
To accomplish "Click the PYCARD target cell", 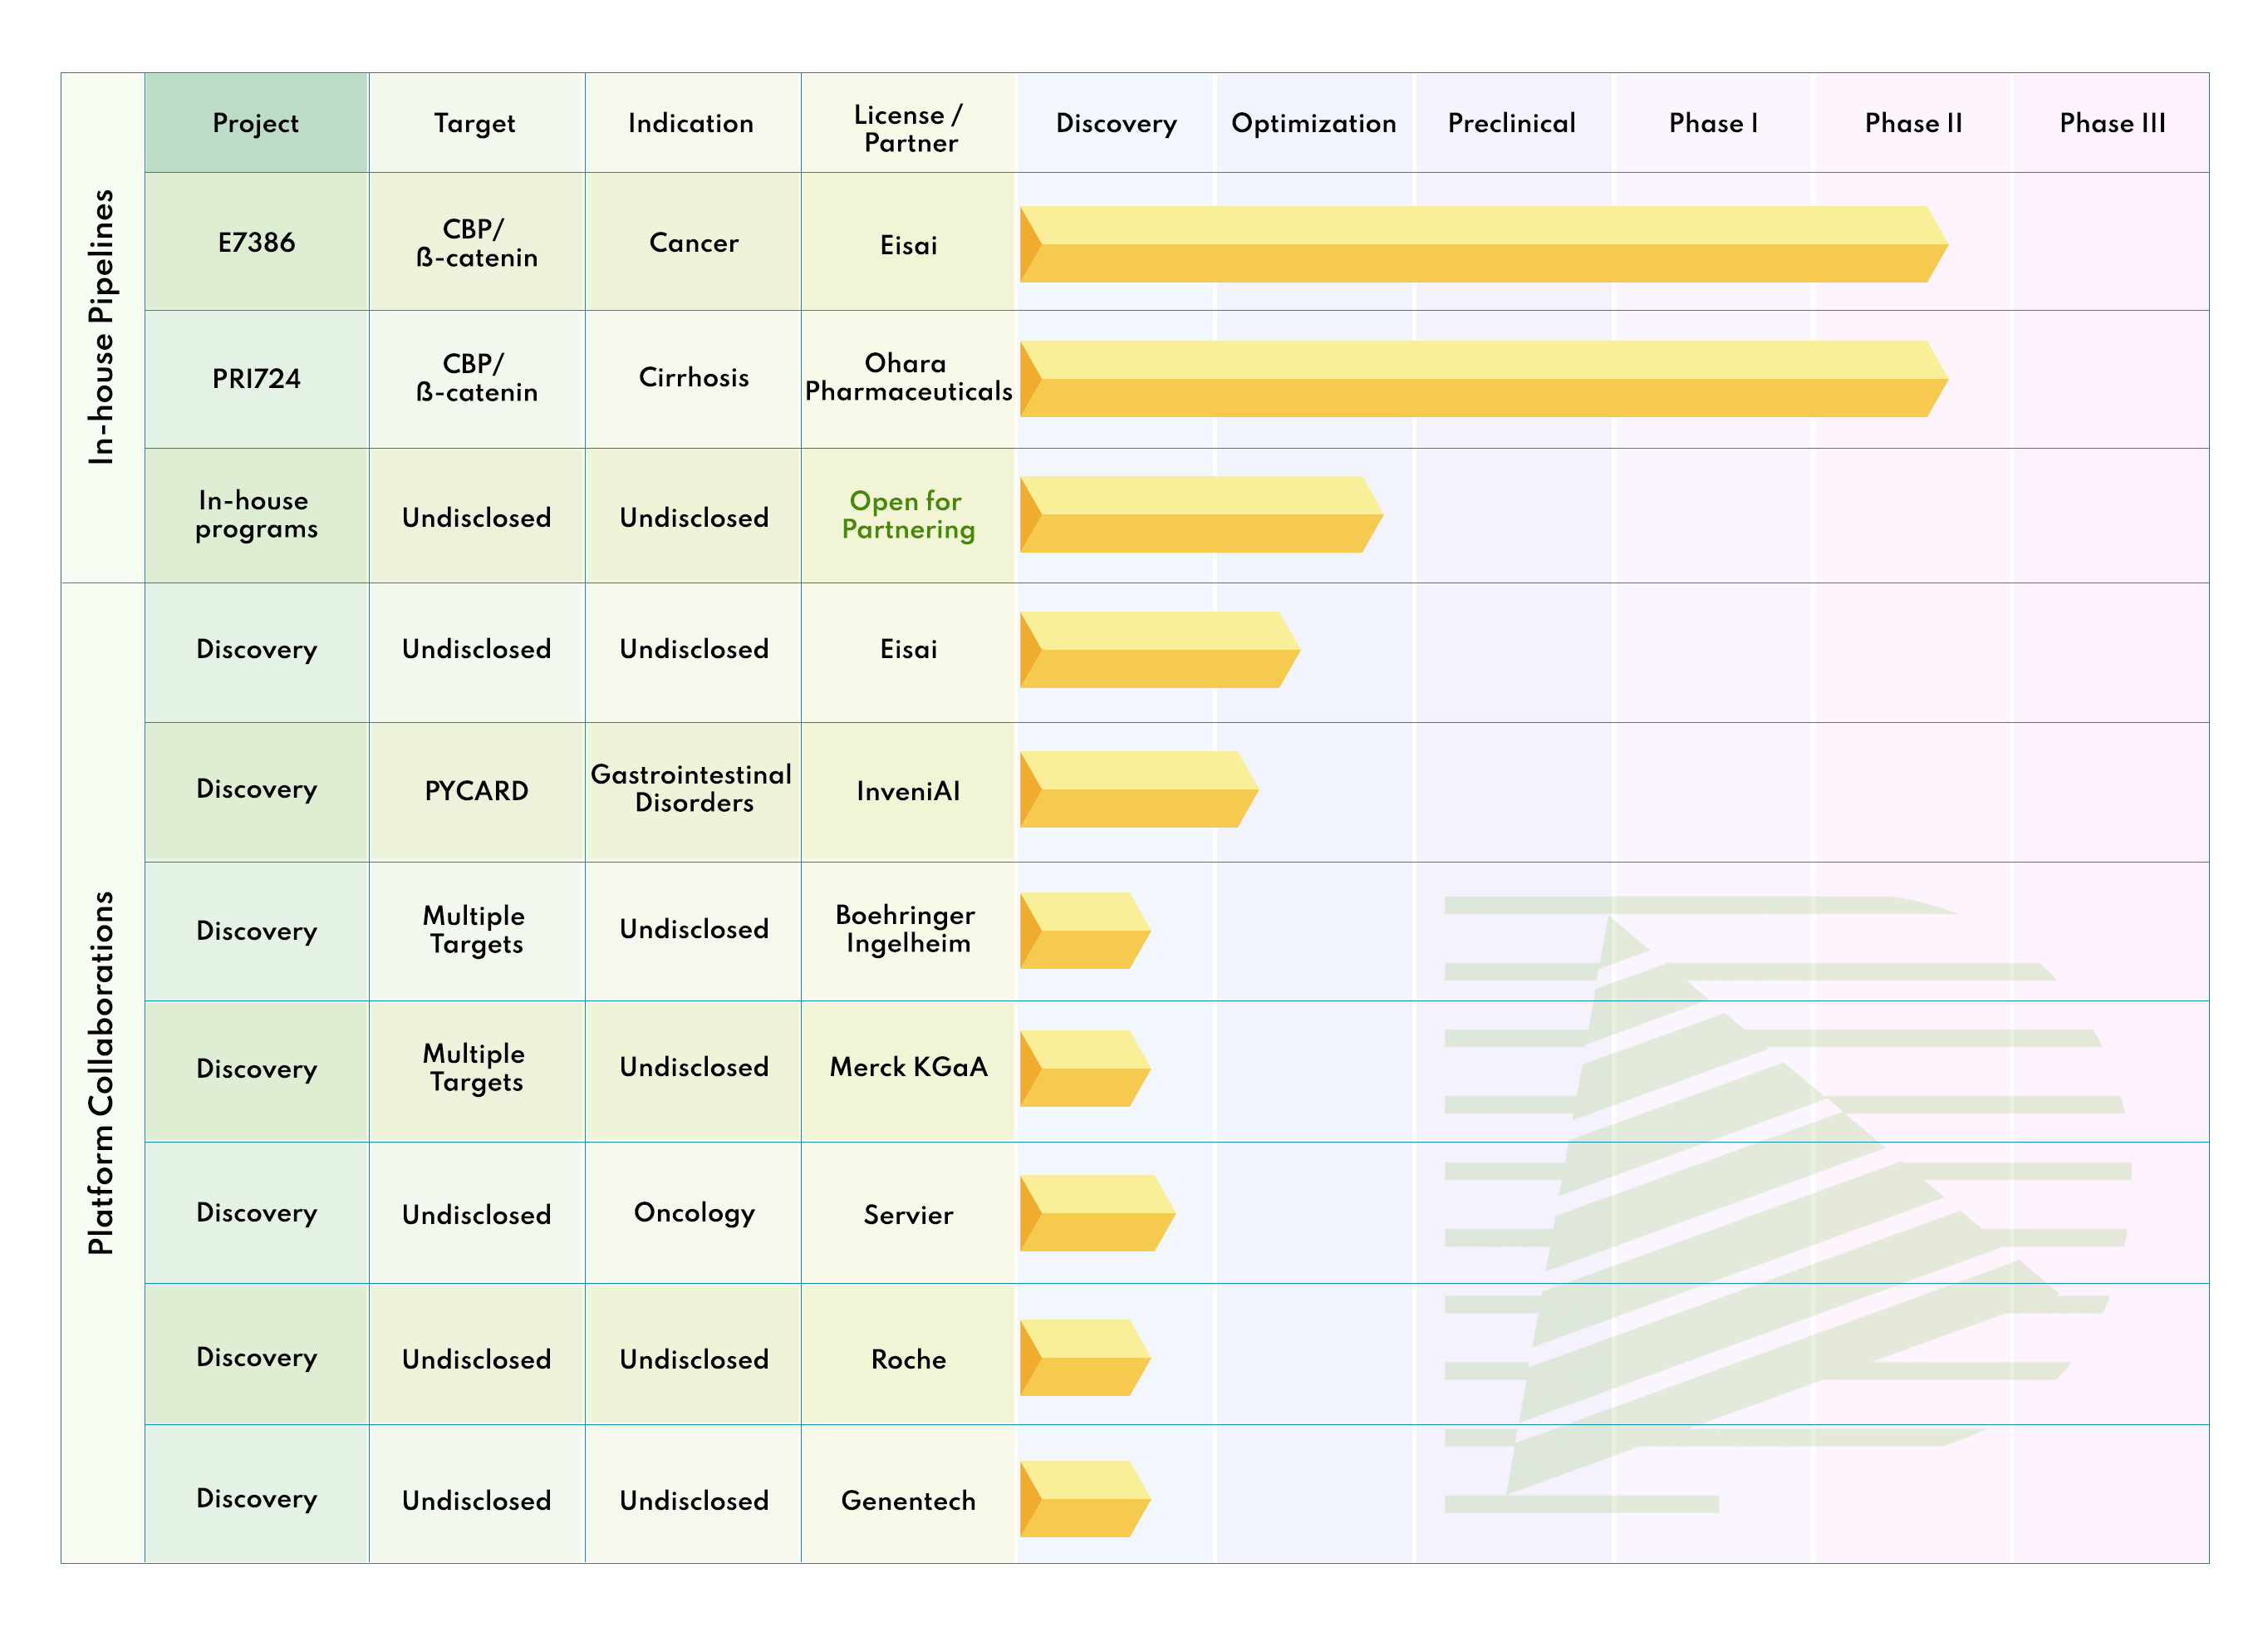I will tap(476, 790).
